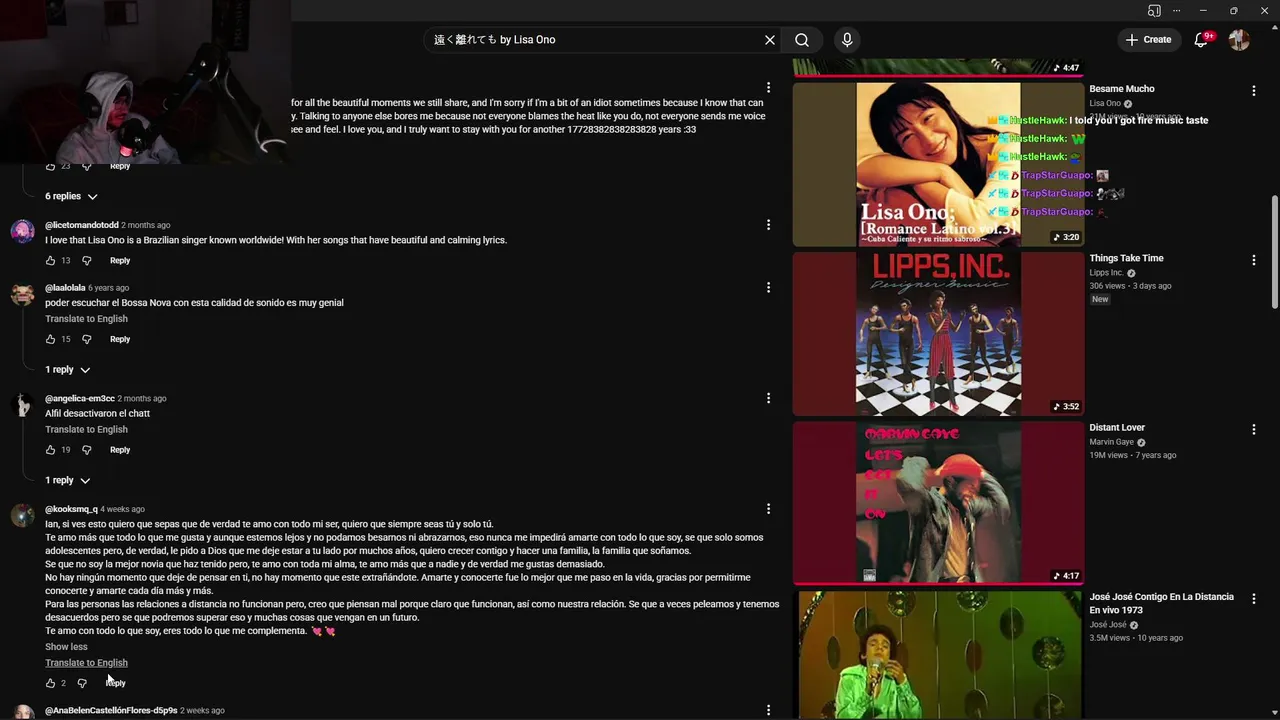Image resolution: width=1280 pixels, height=720 pixels.
Task: Open options menu for @licetomandotodd comment
Action: pyautogui.click(x=768, y=225)
